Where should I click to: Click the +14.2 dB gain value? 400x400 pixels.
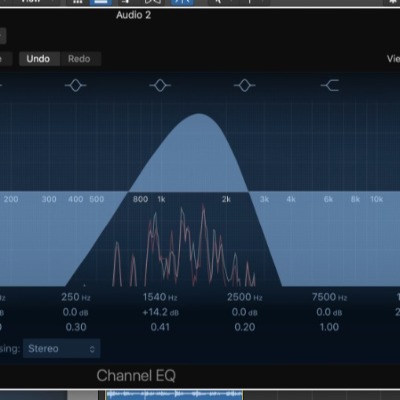(x=160, y=312)
